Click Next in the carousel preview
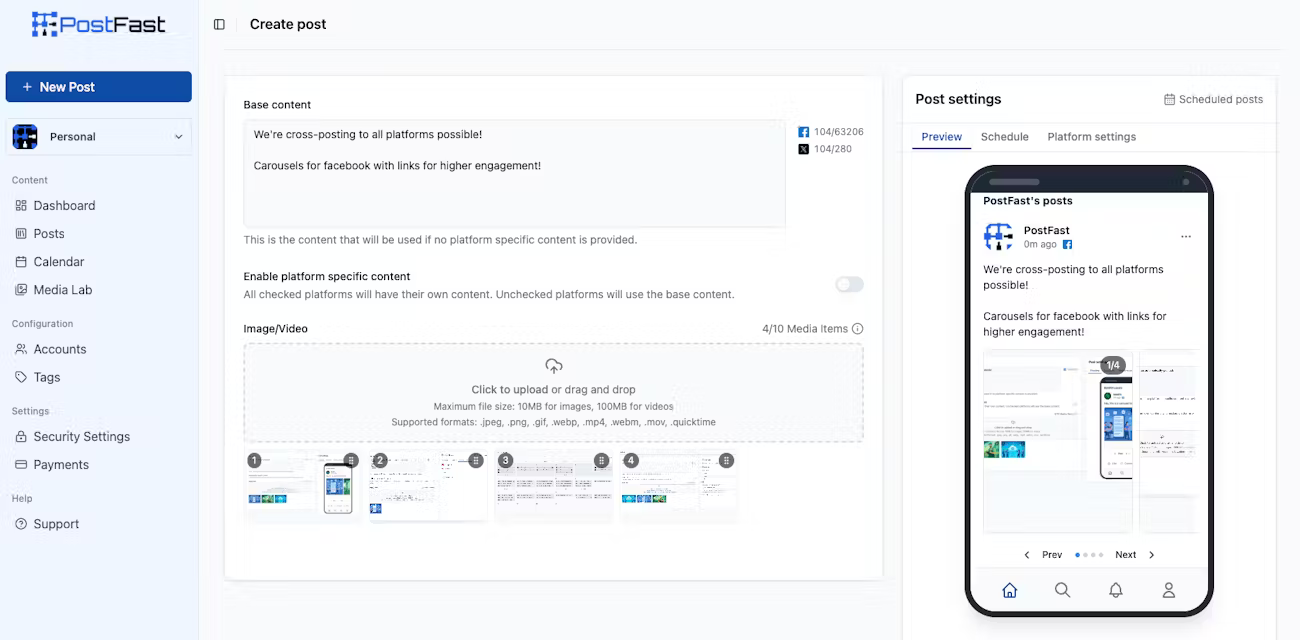The height and width of the screenshot is (640, 1300). pos(1125,554)
